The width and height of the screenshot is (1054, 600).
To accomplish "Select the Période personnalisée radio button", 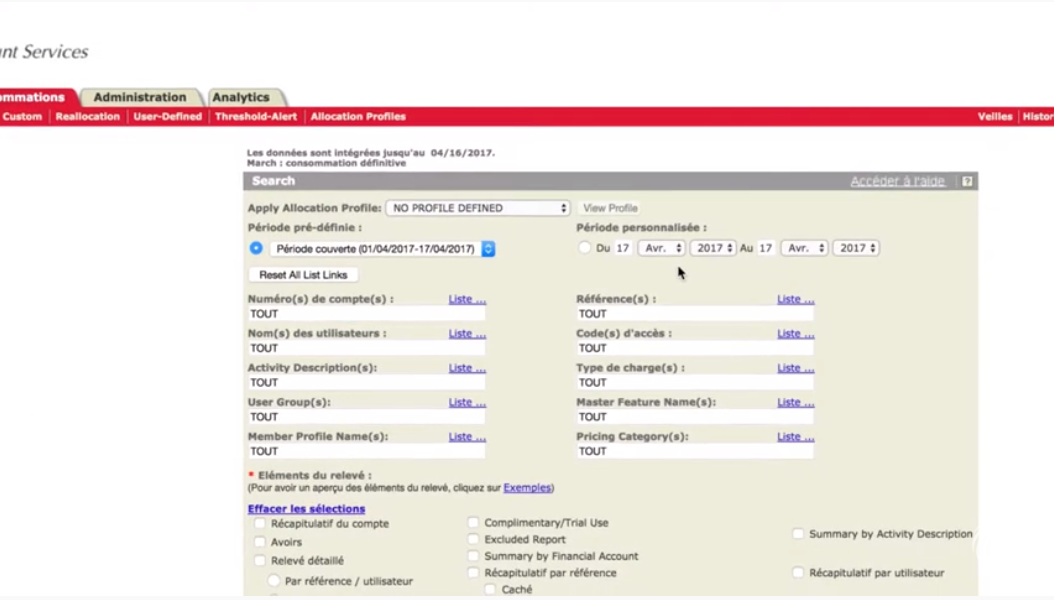I will coord(584,248).
